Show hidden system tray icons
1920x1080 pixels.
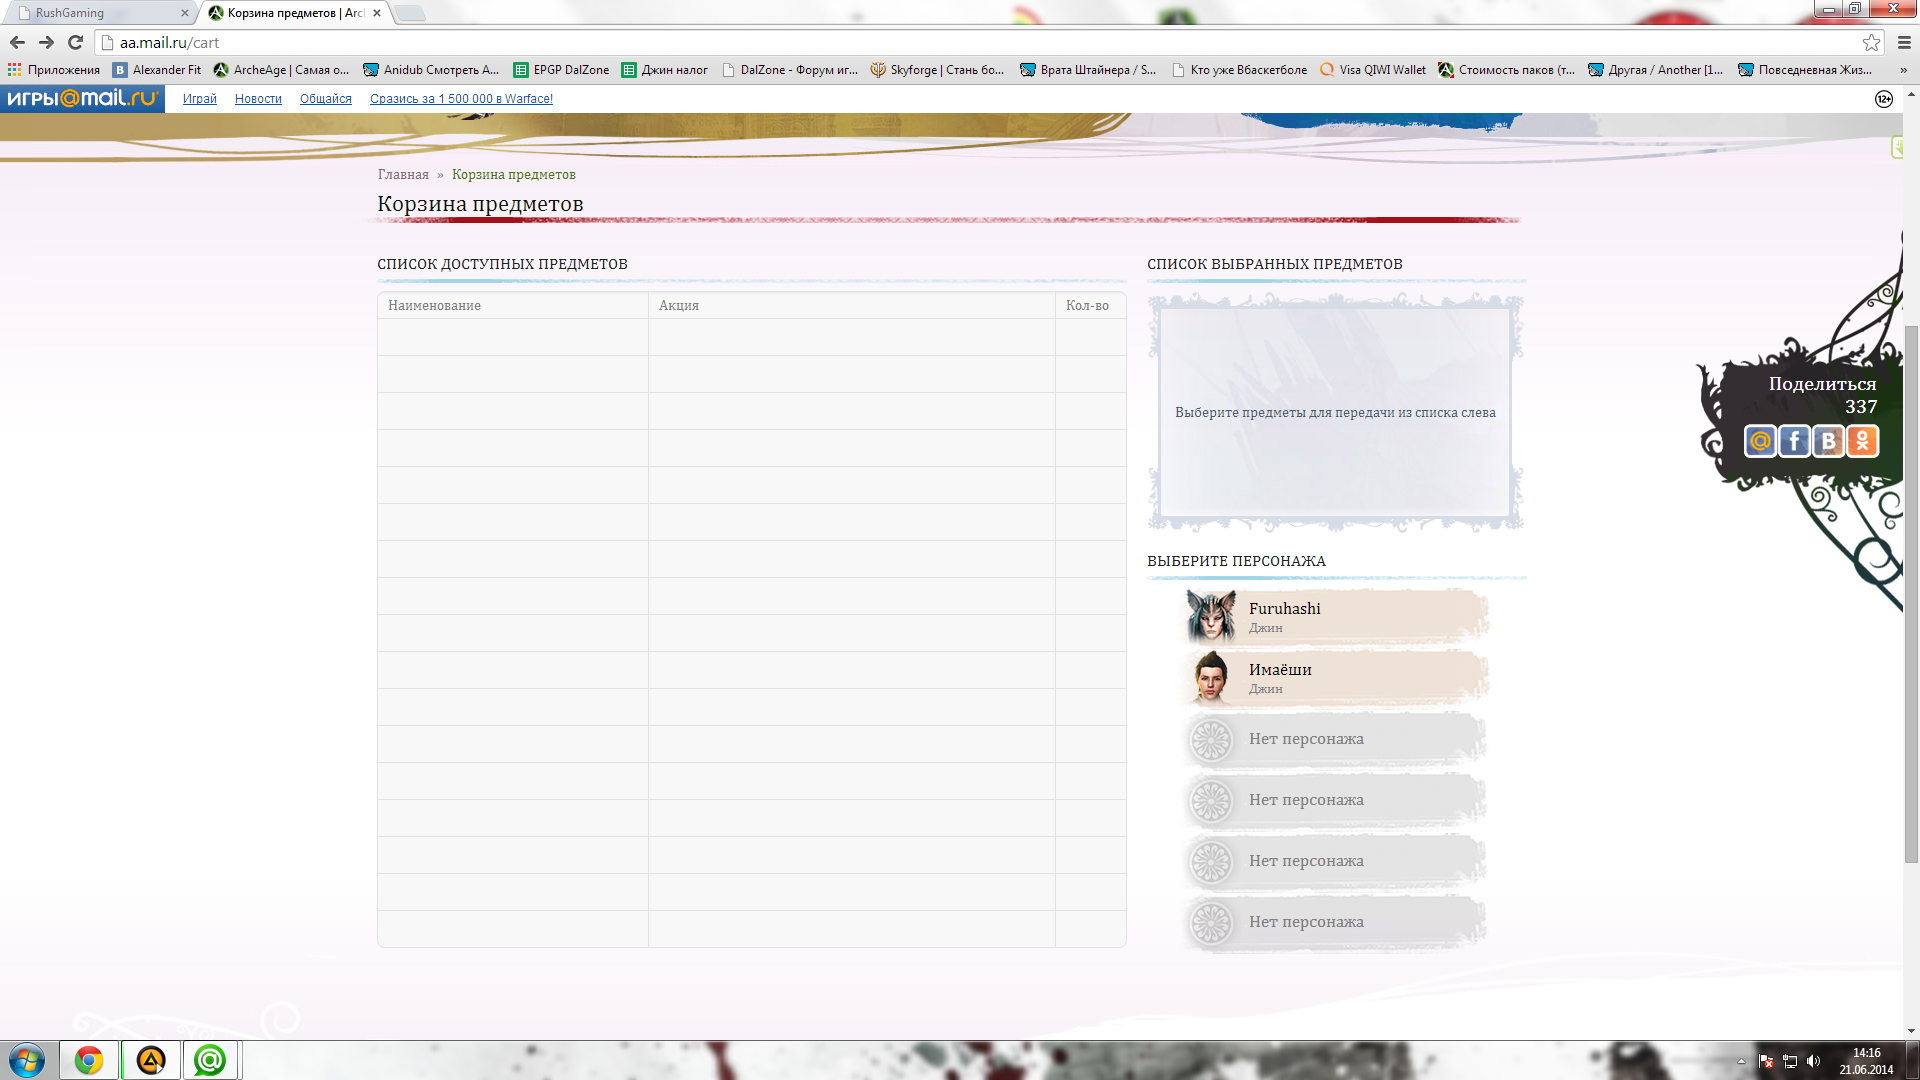click(1741, 1061)
